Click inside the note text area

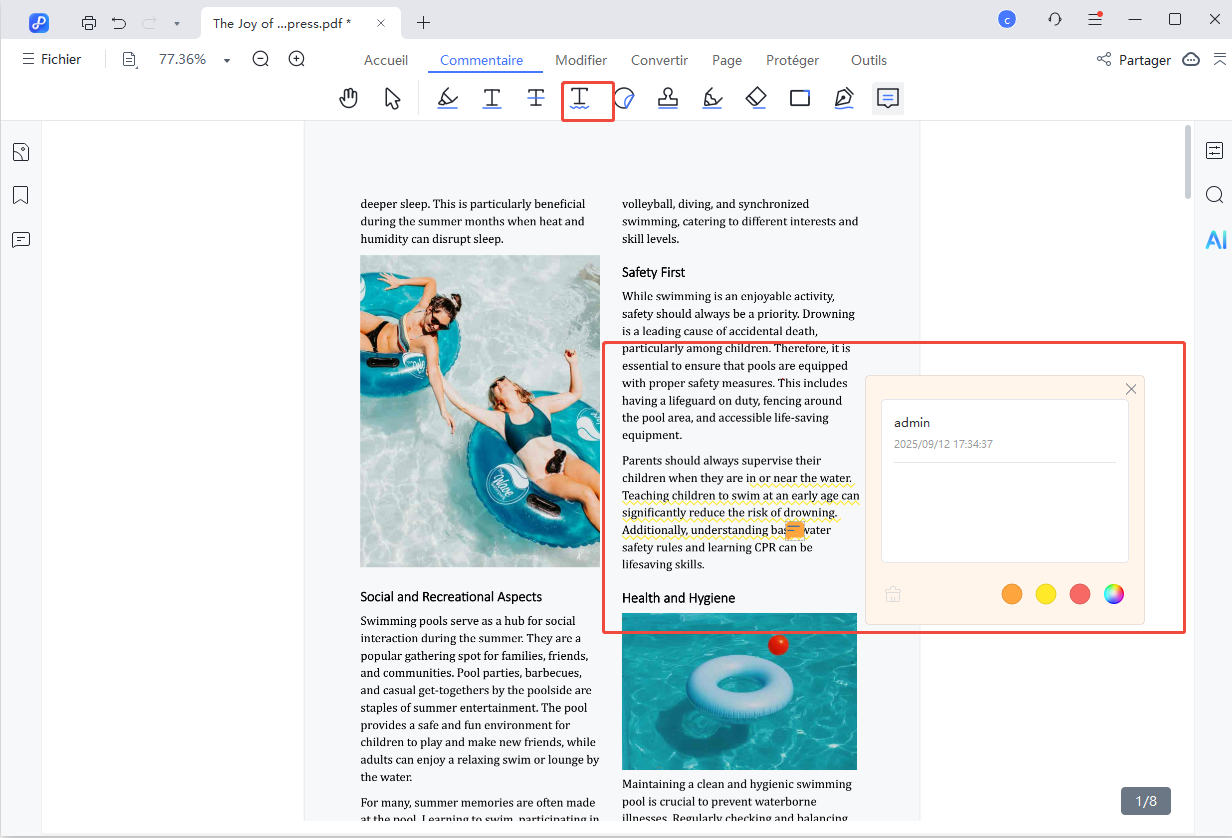click(x=1004, y=510)
